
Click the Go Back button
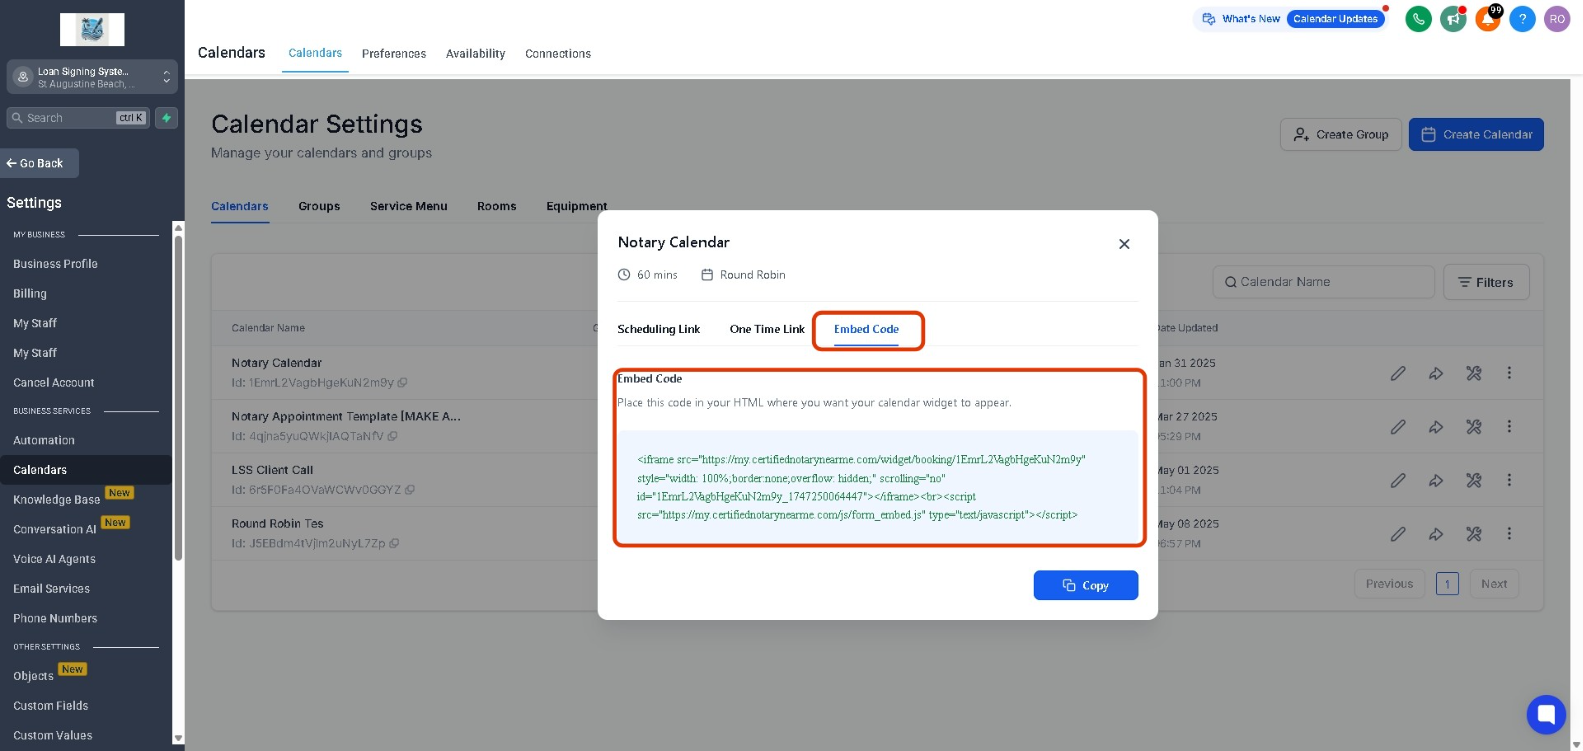pyautogui.click(x=37, y=163)
